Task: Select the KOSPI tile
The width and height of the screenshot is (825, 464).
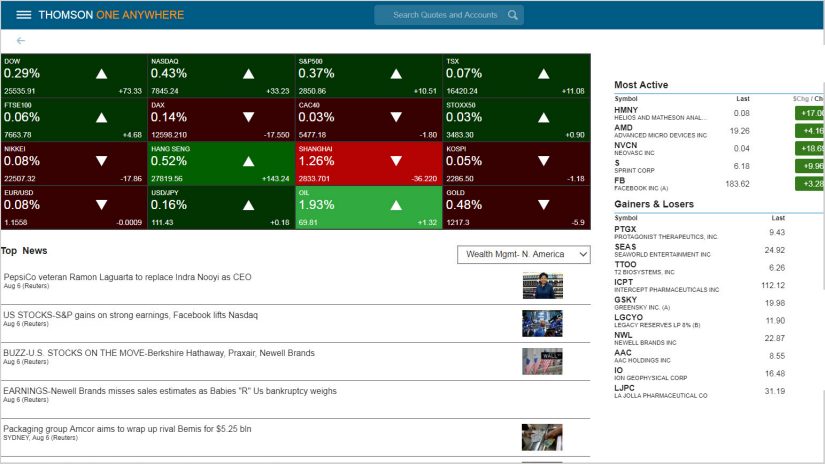Action: click(516, 163)
